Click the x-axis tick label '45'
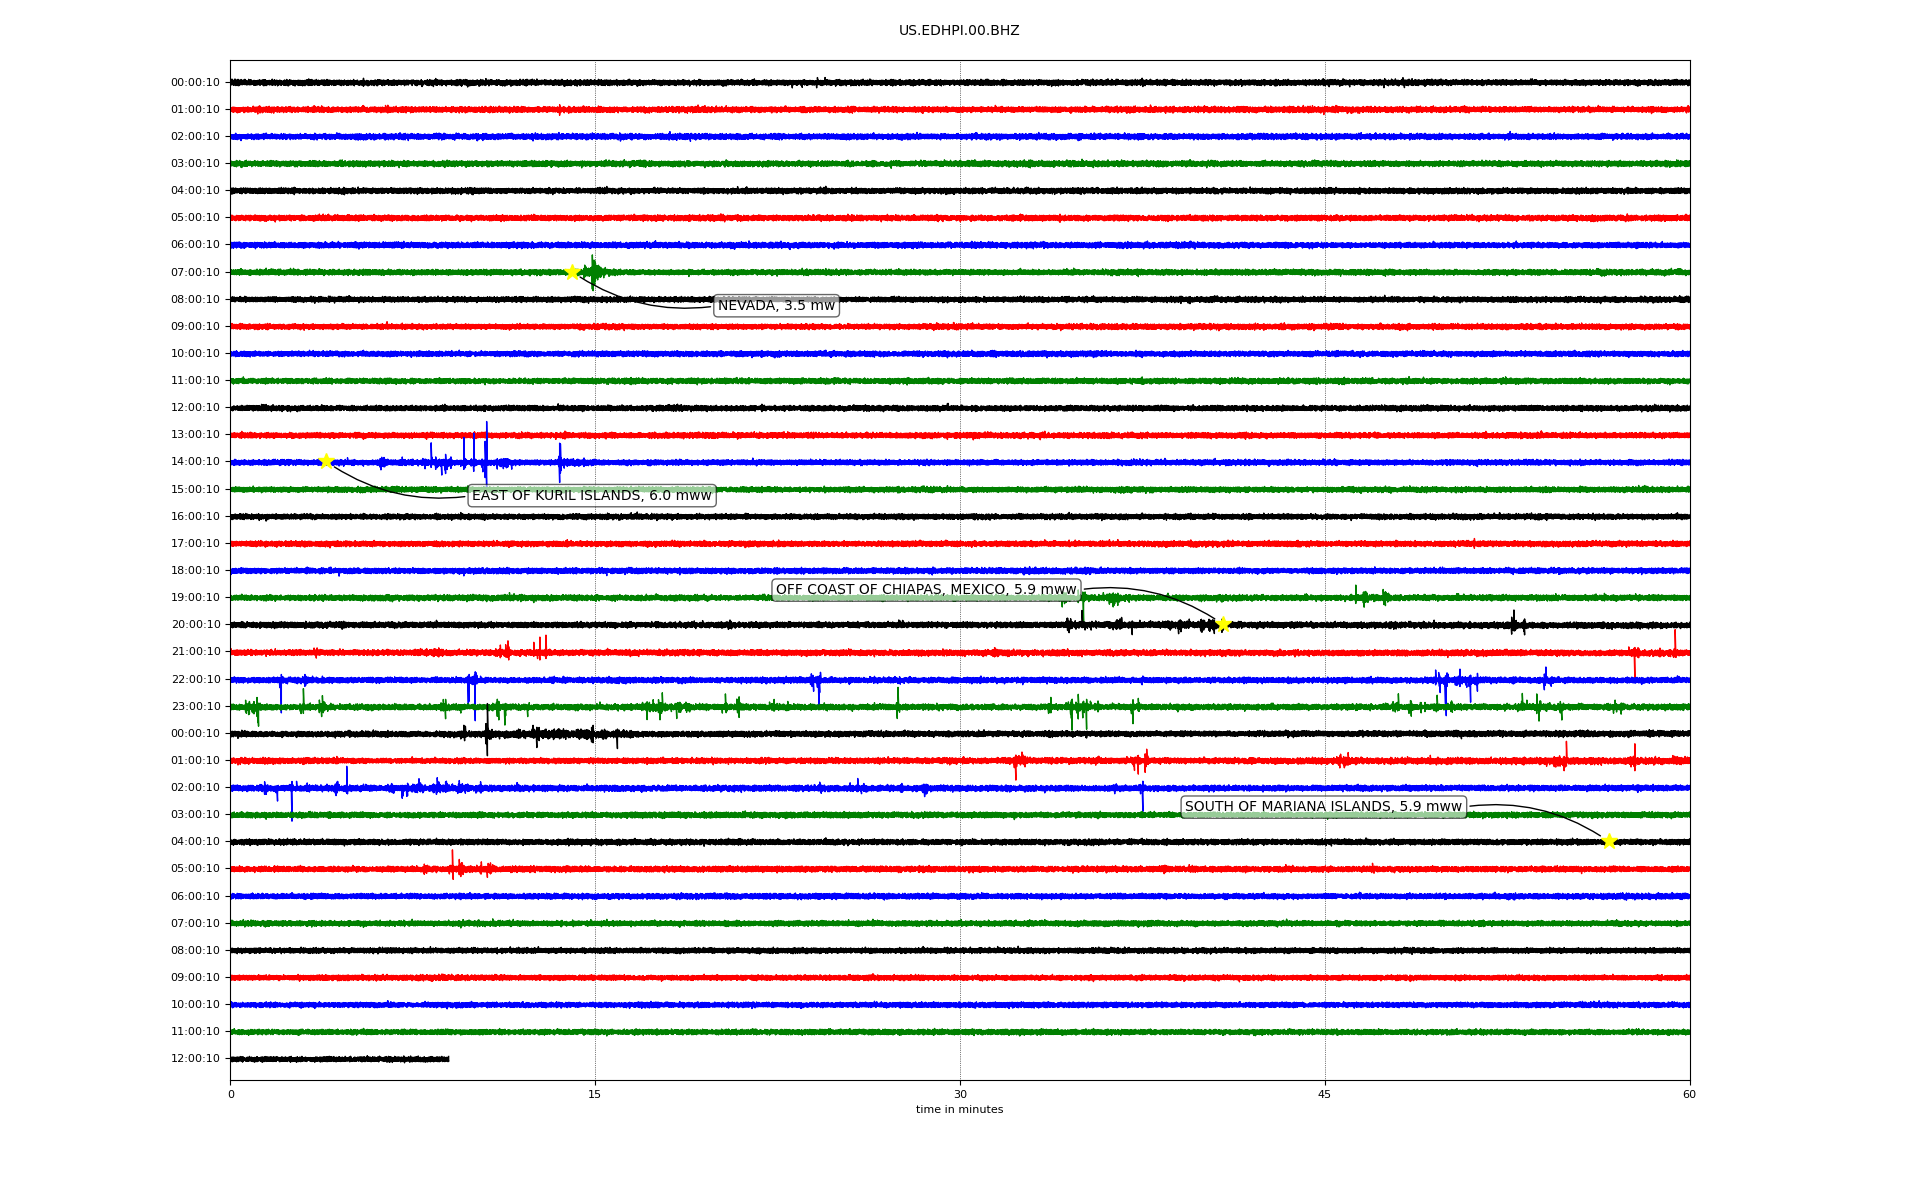The width and height of the screenshot is (1920, 1200). point(1325,1094)
